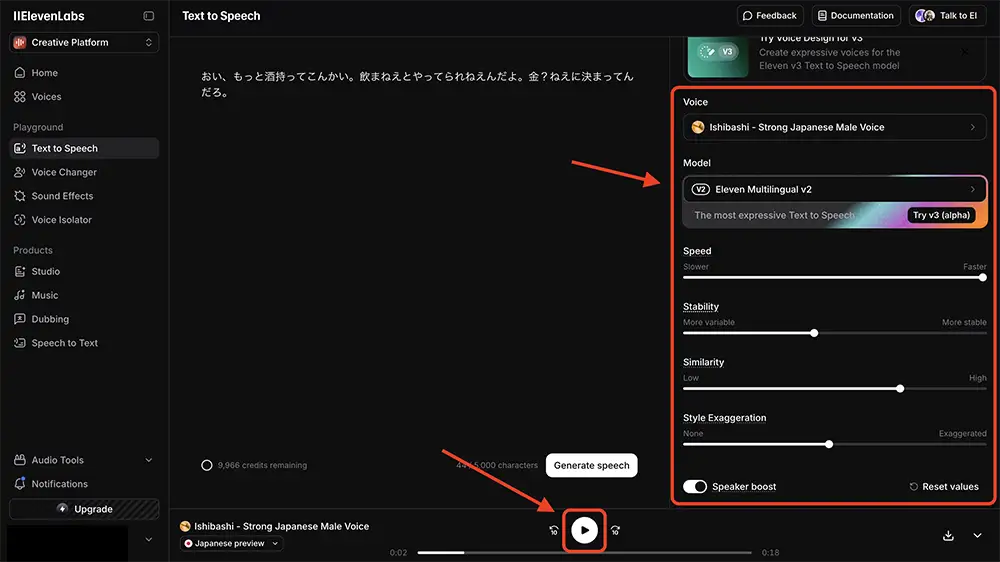Click the Audio Tools icon
The height and width of the screenshot is (562, 1000).
click(20, 460)
